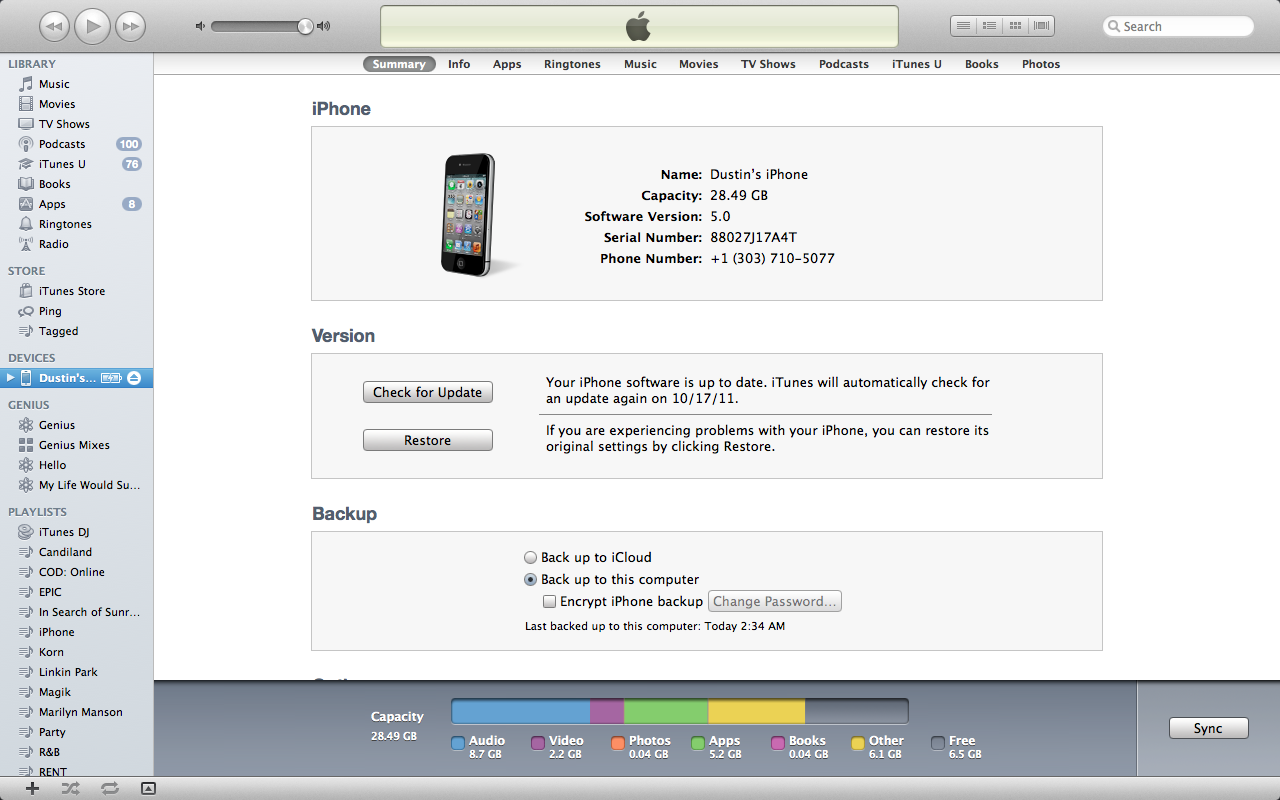Switch to grid view mode
The width and height of the screenshot is (1280, 800).
point(1015,26)
